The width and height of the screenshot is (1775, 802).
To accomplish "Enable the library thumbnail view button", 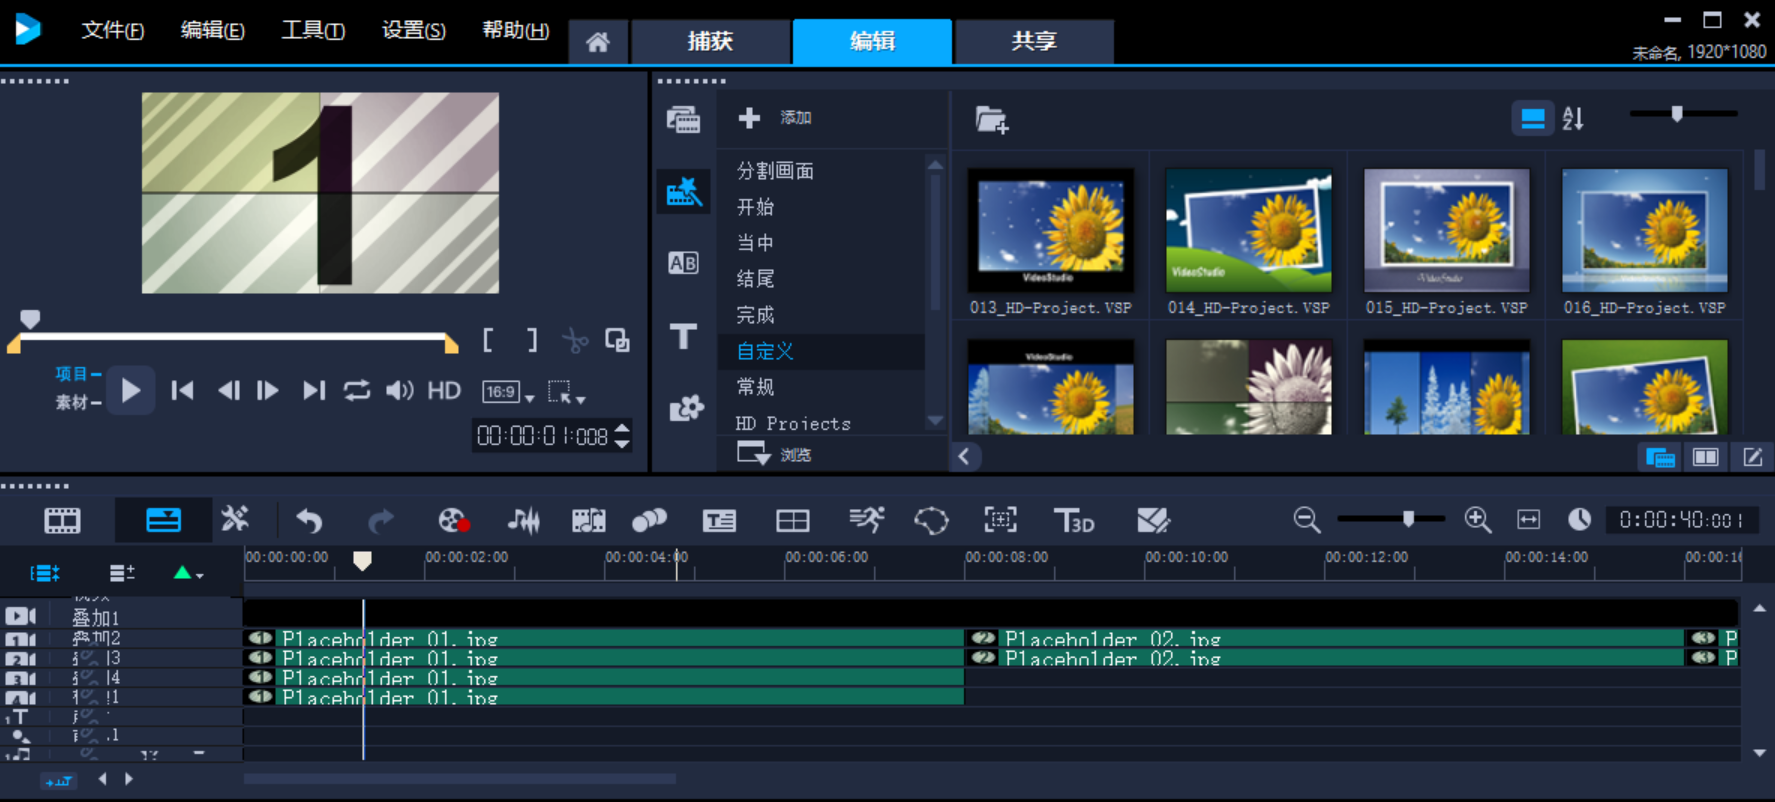I will coord(1532,118).
